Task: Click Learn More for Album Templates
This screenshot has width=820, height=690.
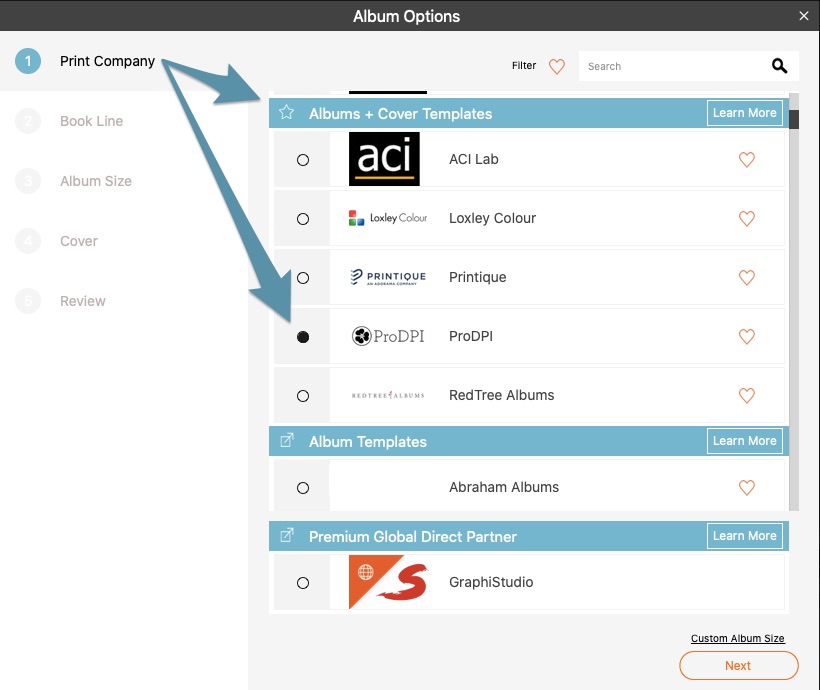Action: pyautogui.click(x=744, y=441)
